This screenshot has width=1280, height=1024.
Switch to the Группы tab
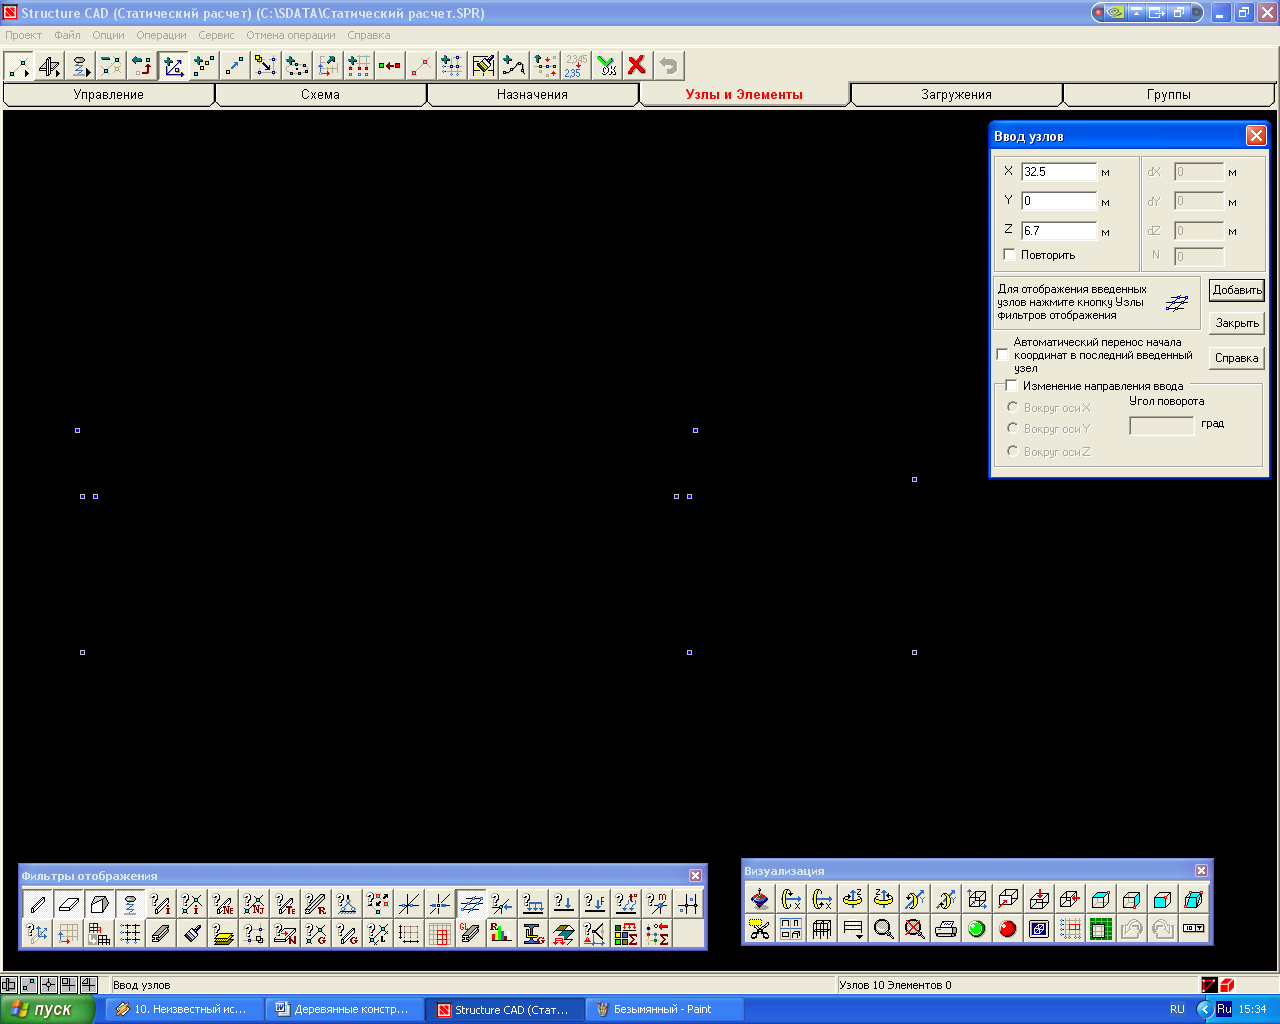[1169, 95]
